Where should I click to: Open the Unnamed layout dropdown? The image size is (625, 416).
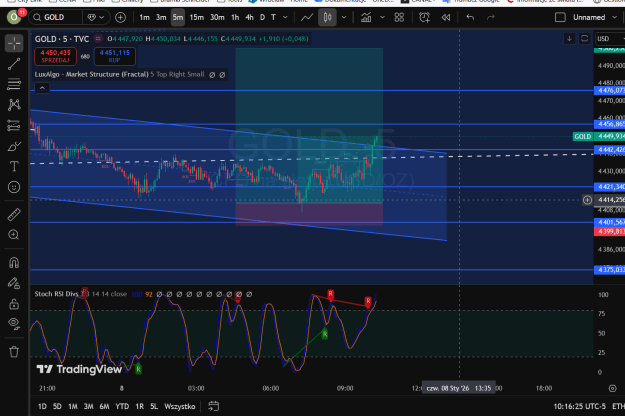pos(614,17)
